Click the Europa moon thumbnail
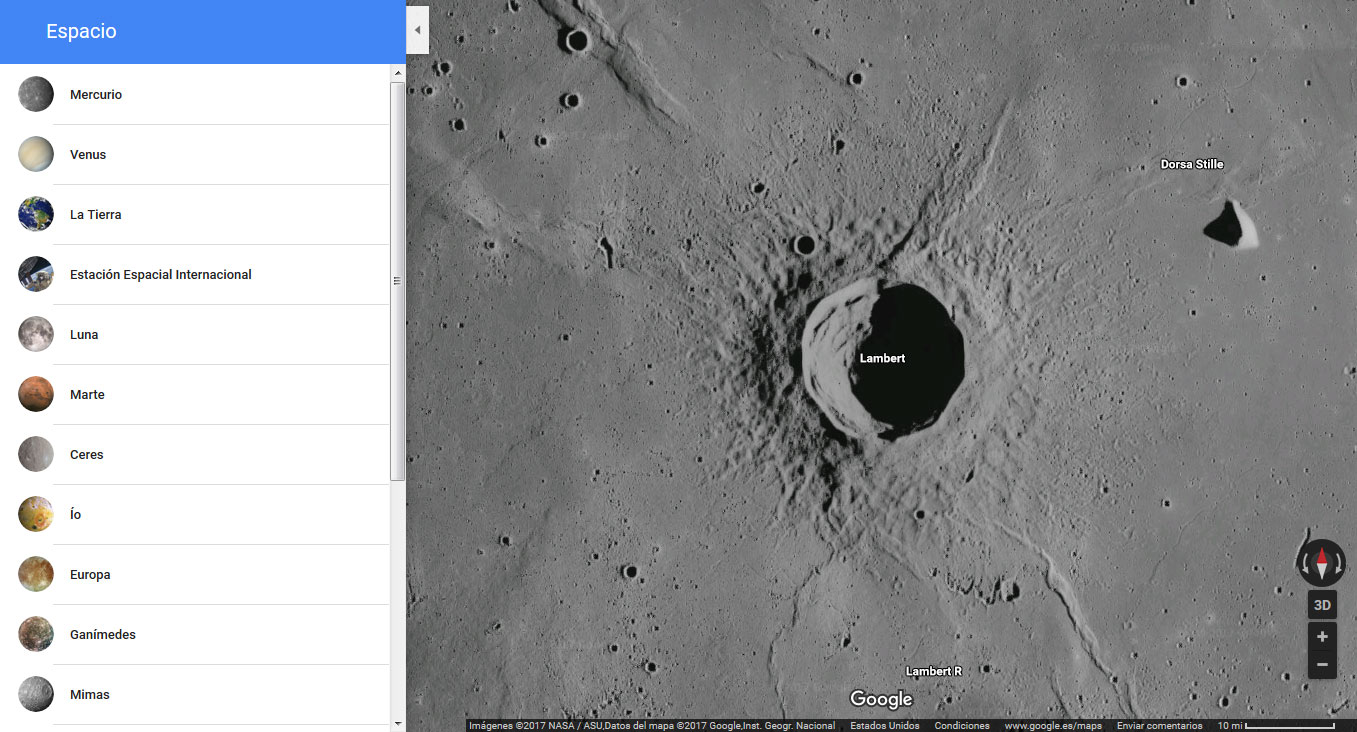The height and width of the screenshot is (732, 1357). (36, 574)
